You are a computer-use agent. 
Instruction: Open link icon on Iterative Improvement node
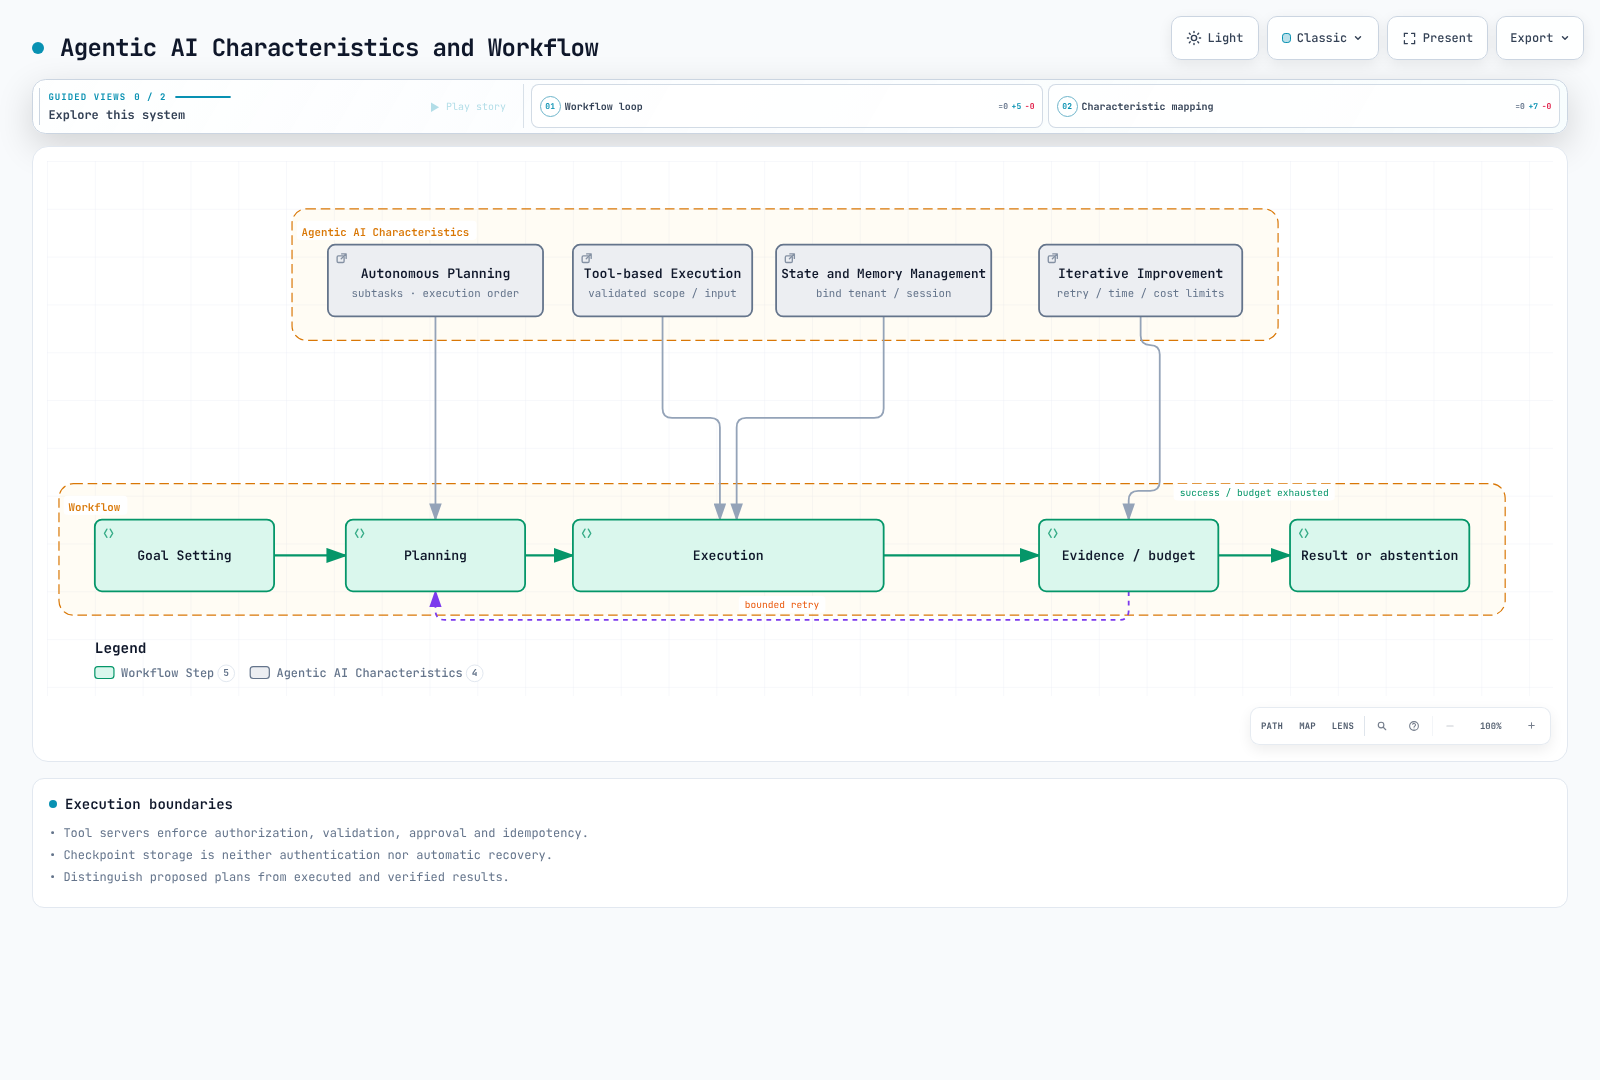[x=1052, y=258]
